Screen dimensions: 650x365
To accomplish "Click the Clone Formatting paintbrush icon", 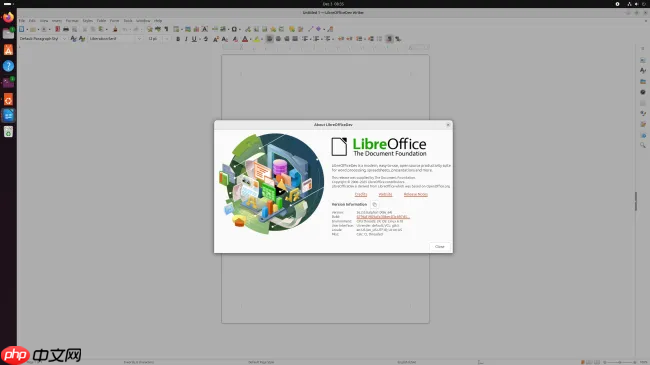I will pos(115,29).
